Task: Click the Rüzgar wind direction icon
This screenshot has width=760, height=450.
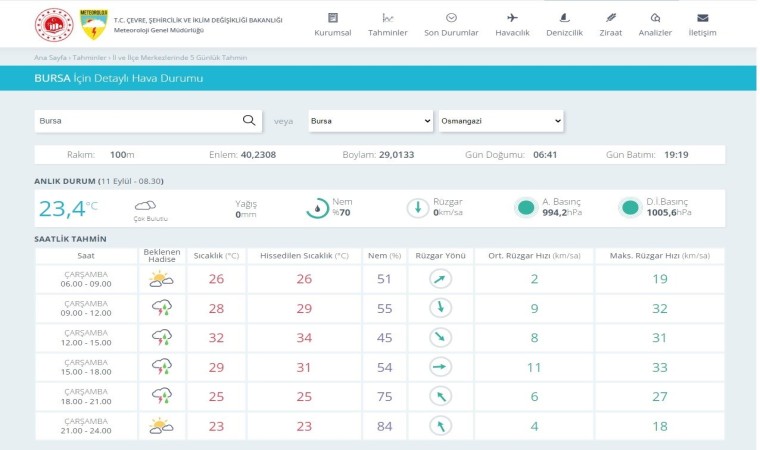Action: tap(417, 208)
